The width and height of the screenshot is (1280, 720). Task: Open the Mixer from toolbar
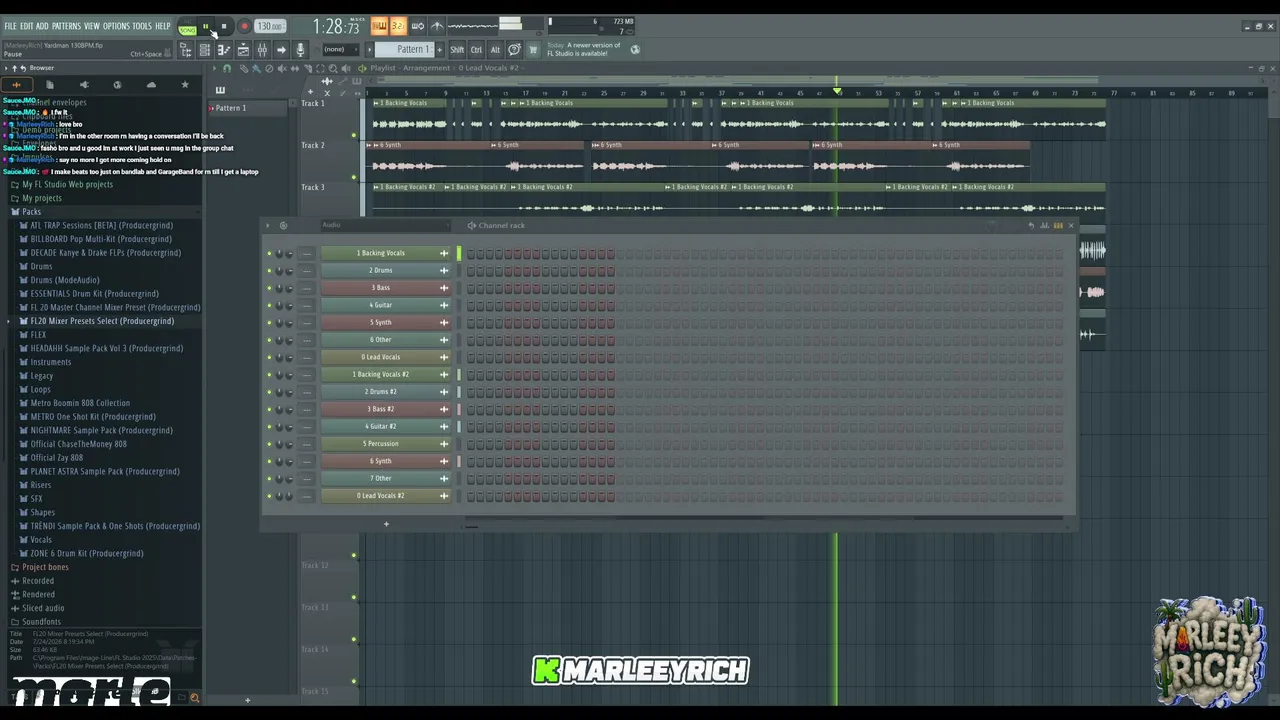pyautogui.click(x=262, y=50)
